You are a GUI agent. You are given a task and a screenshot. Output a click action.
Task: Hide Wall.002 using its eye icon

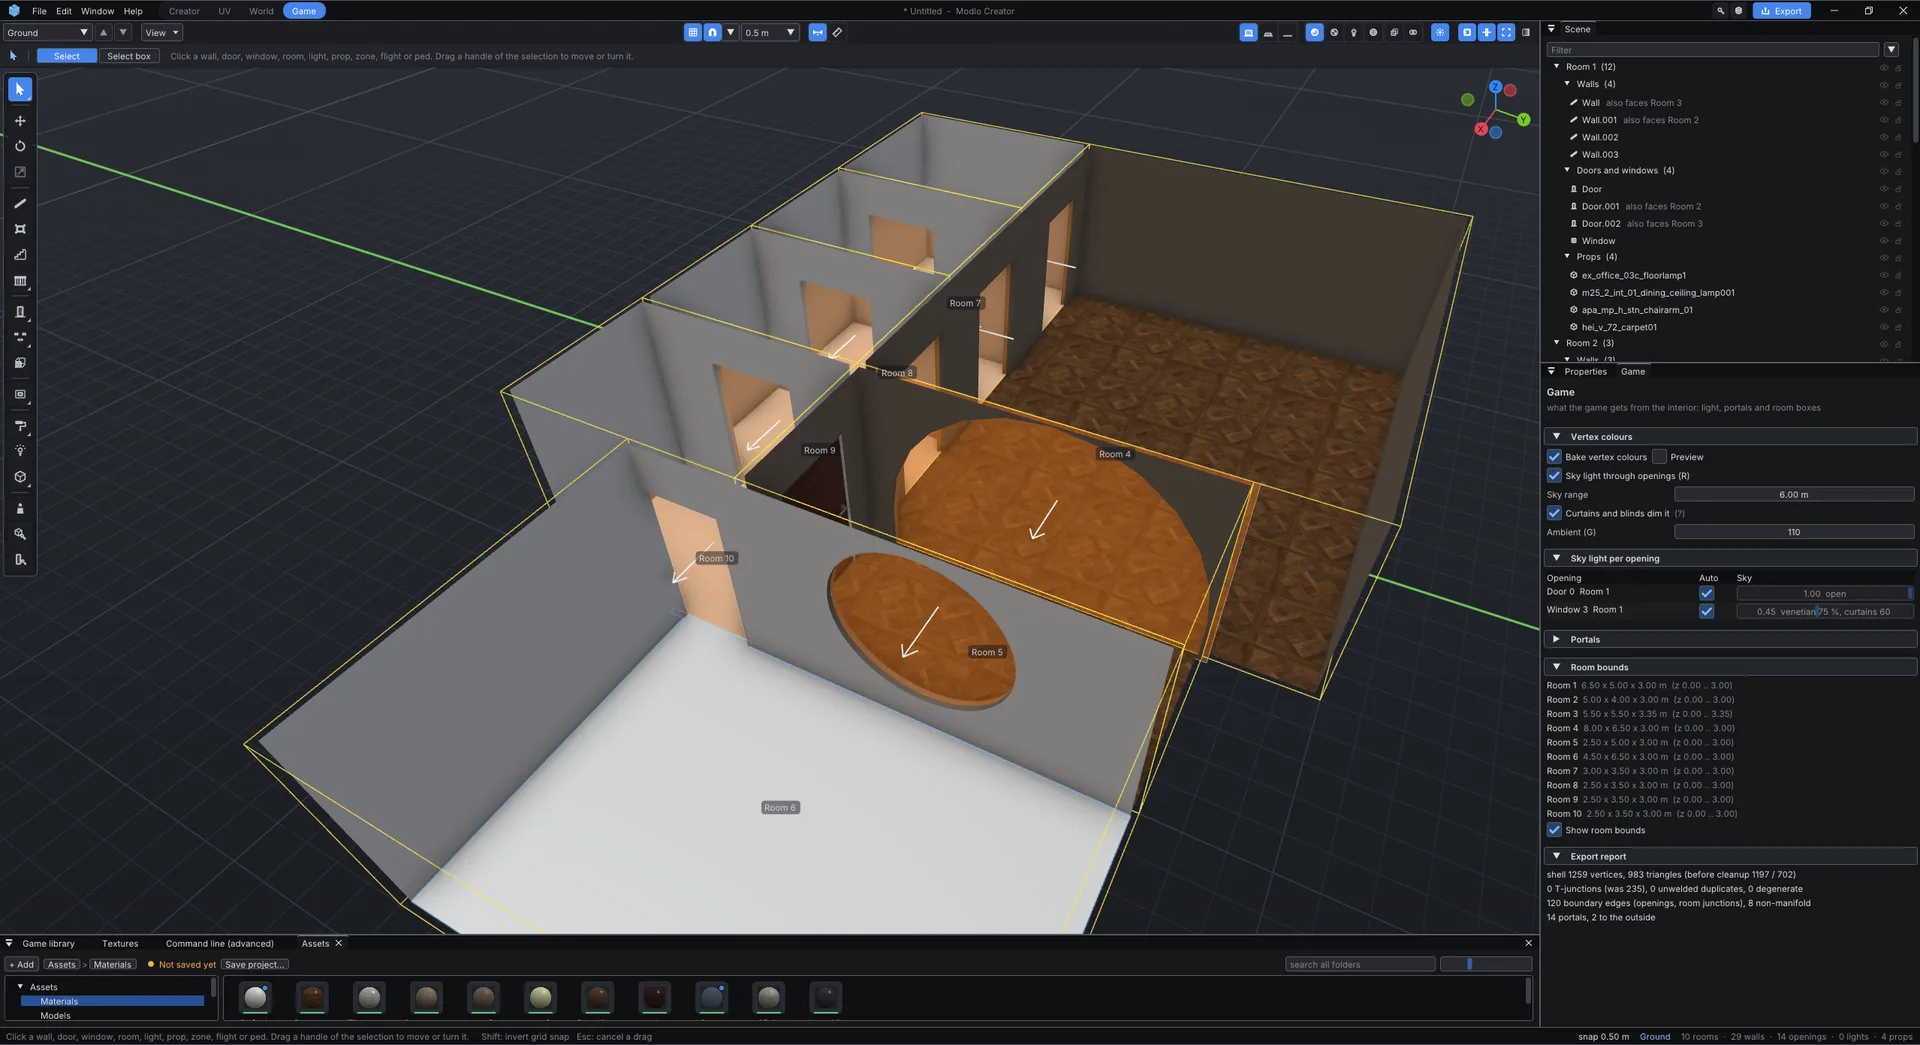point(1883,137)
